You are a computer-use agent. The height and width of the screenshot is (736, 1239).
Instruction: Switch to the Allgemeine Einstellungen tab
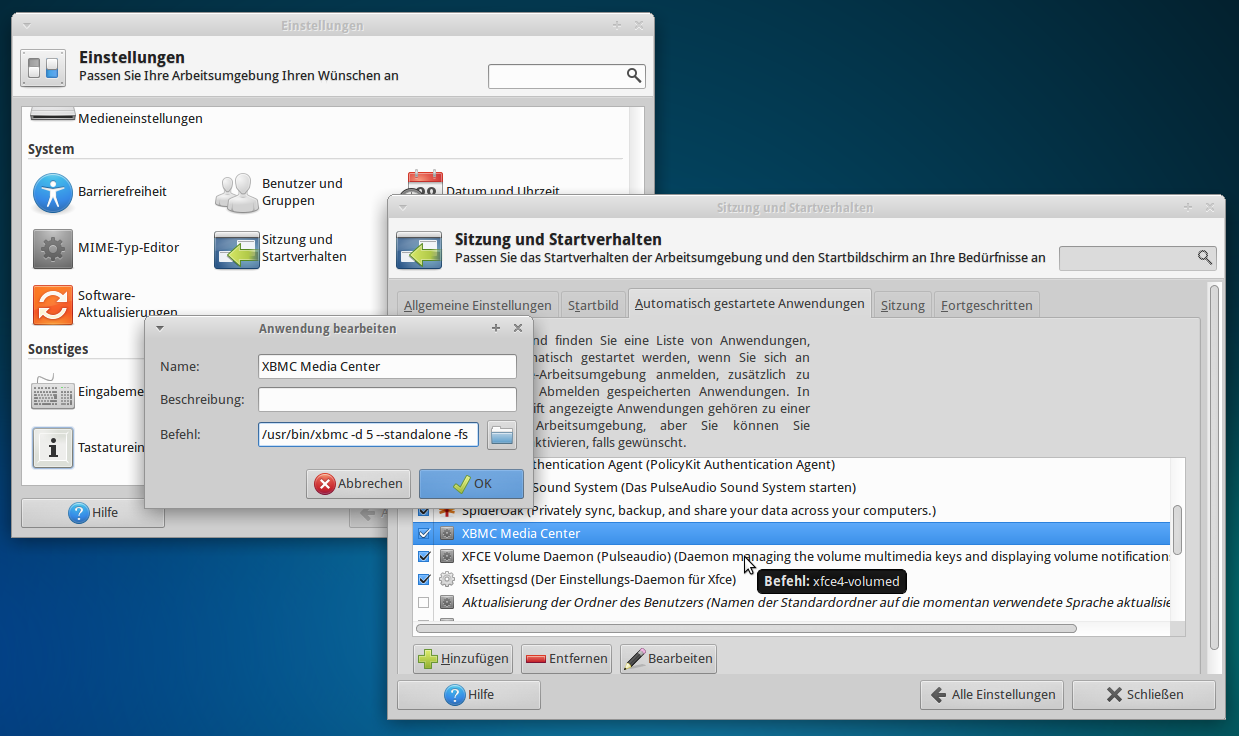[477, 305]
